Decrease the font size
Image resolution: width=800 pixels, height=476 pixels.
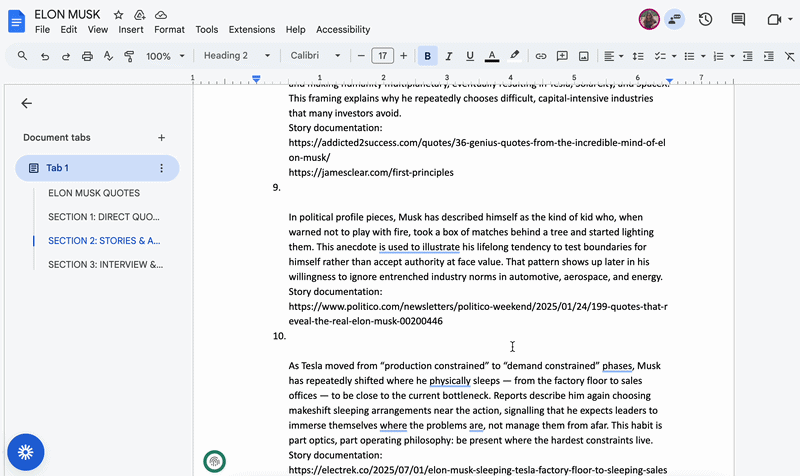point(361,56)
